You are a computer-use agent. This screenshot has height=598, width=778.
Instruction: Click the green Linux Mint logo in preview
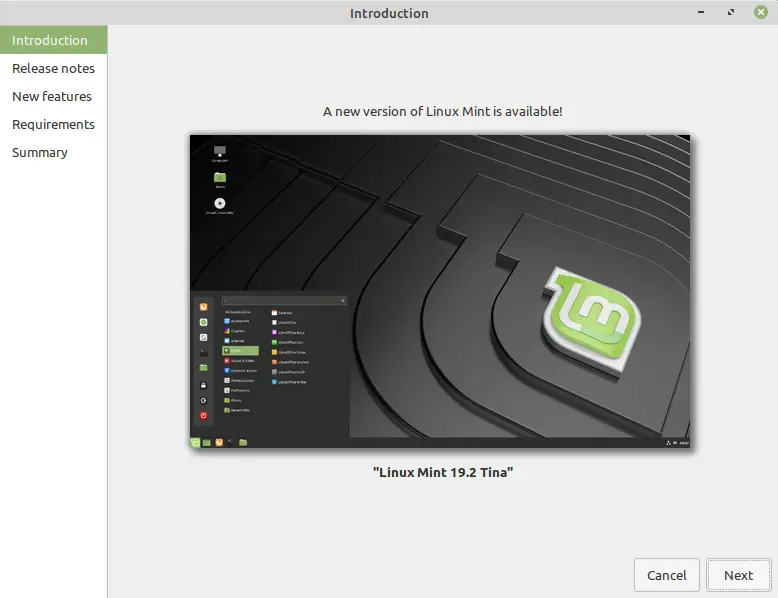click(x=591, y=319)
